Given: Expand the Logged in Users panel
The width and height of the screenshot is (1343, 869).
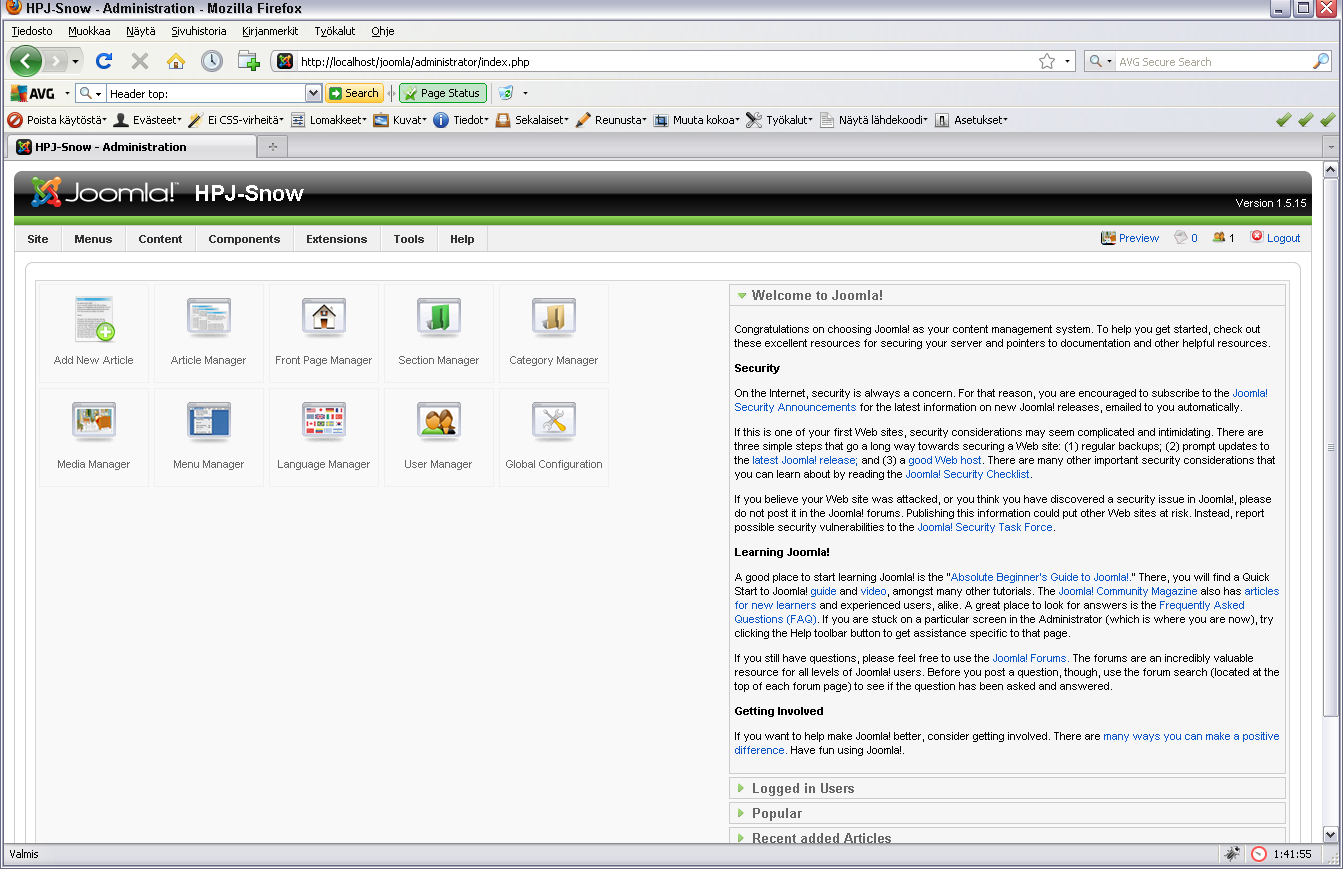Looking at the screenshot, I should (1007, 788).
